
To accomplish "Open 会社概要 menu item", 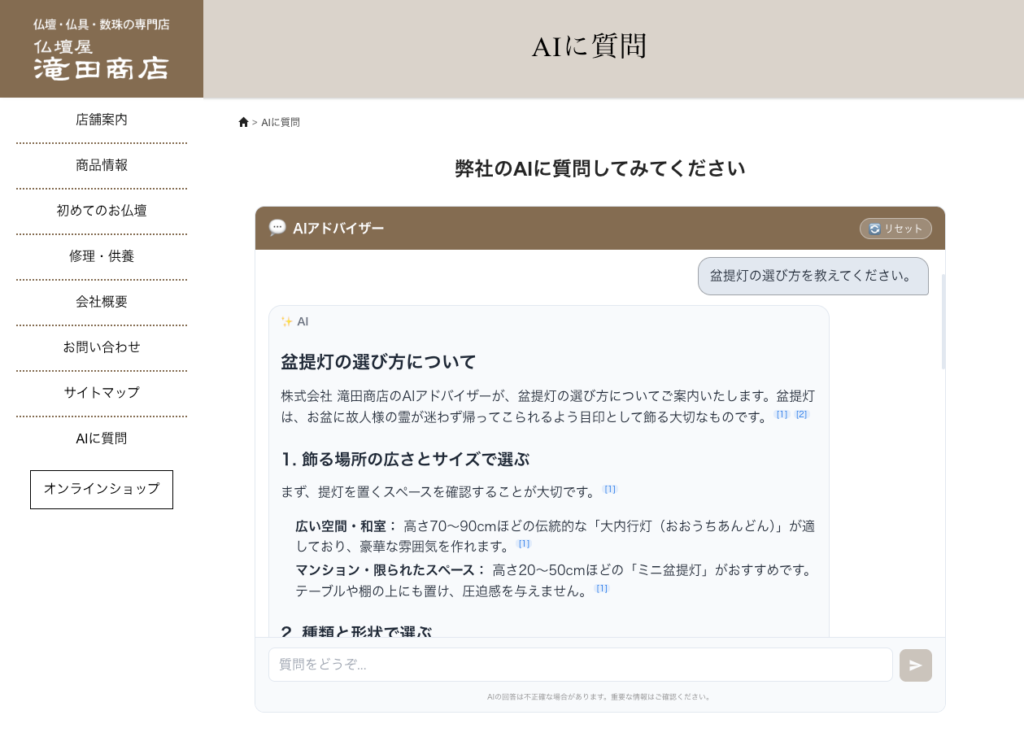I will pos(101,302).
